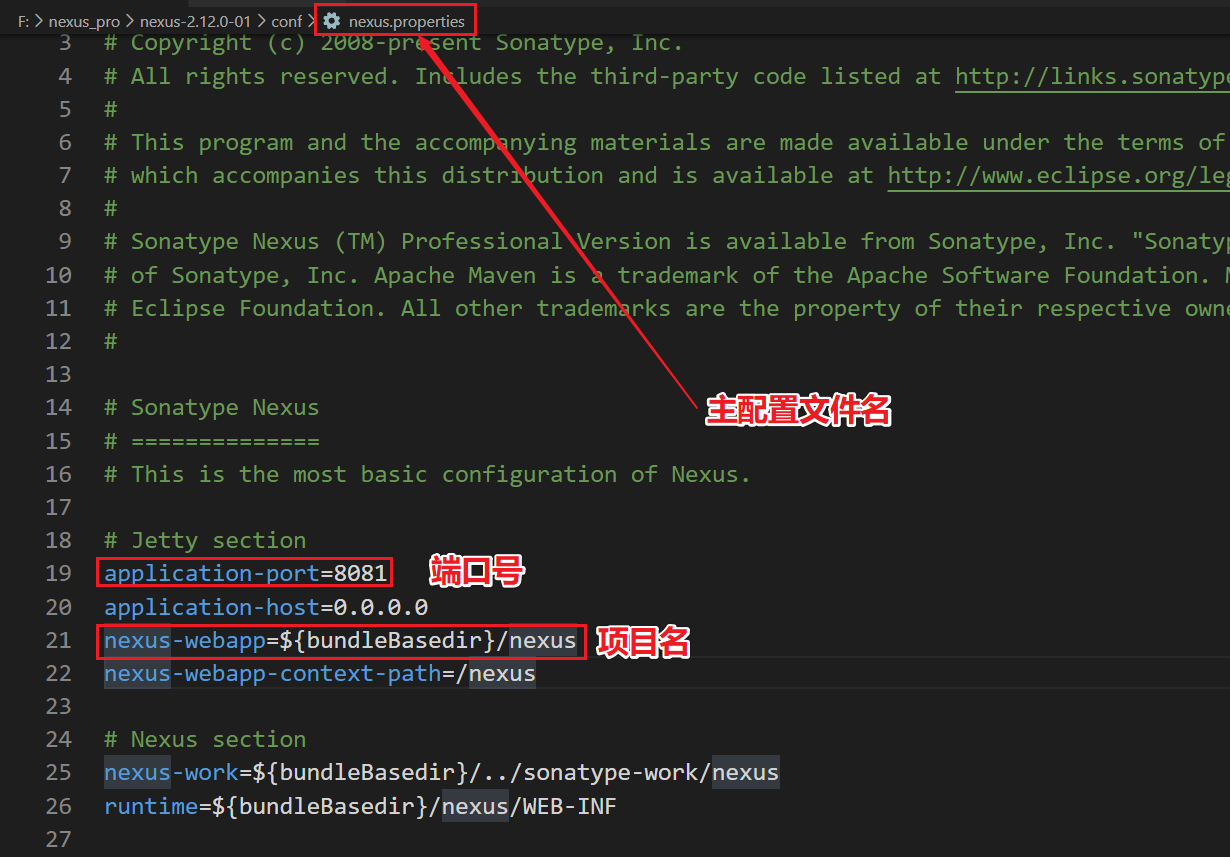
Task: Click the application-host property key
Action: (212, 607)
